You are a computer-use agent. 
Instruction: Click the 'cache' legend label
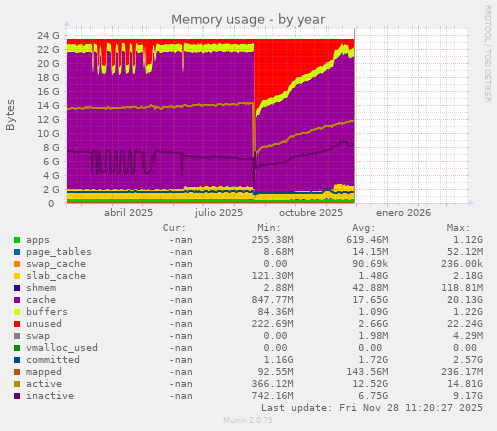click(41, 300)
